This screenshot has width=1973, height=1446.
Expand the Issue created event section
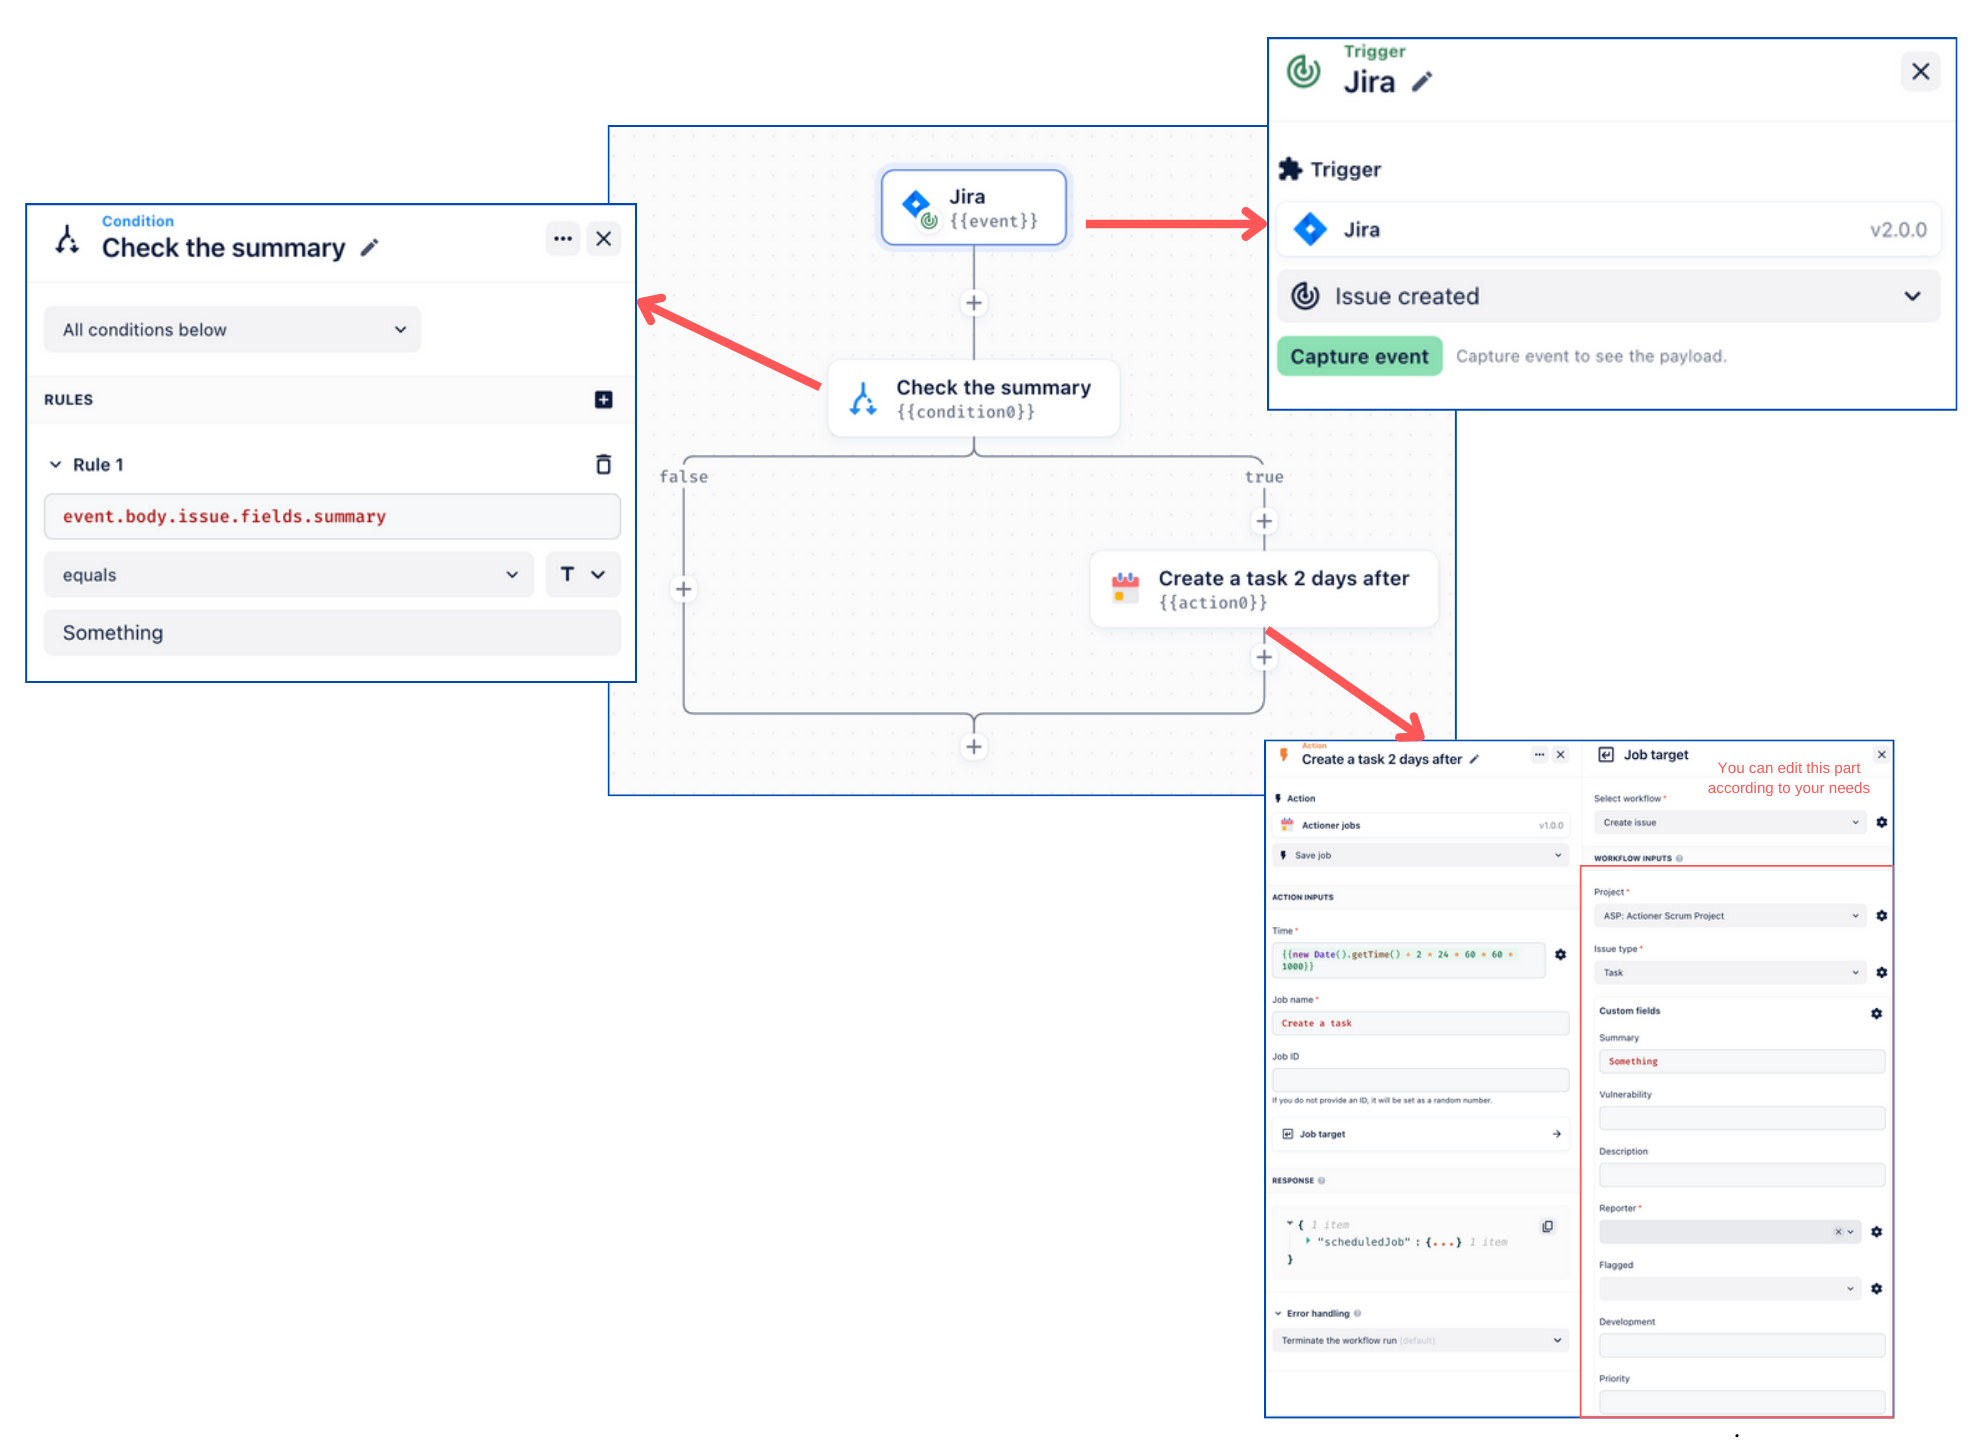(x=1913, y=296)
